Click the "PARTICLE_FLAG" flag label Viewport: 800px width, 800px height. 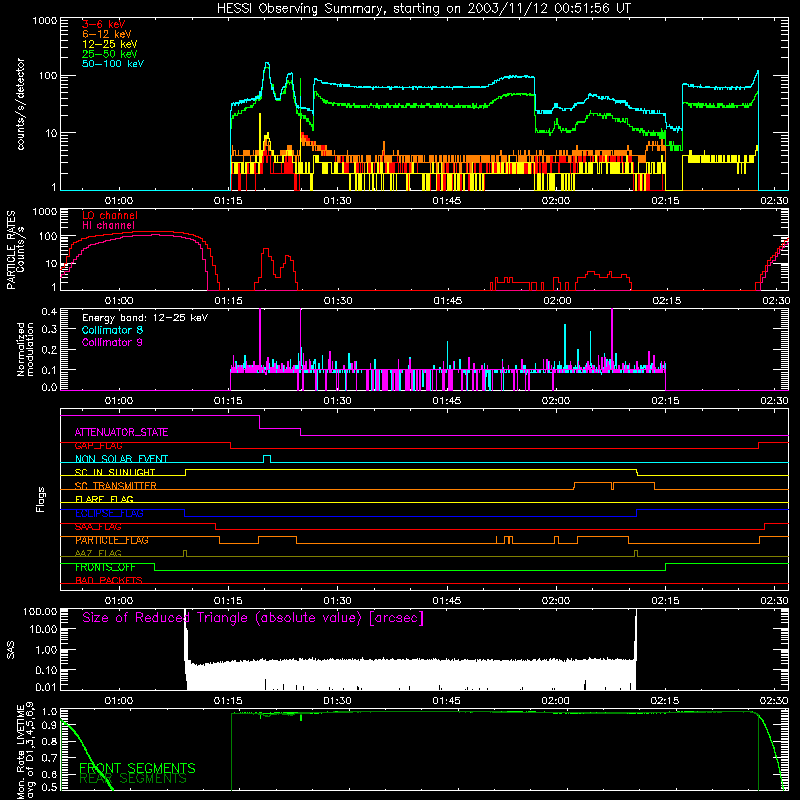pyautogui.click(x=112, y=540)
